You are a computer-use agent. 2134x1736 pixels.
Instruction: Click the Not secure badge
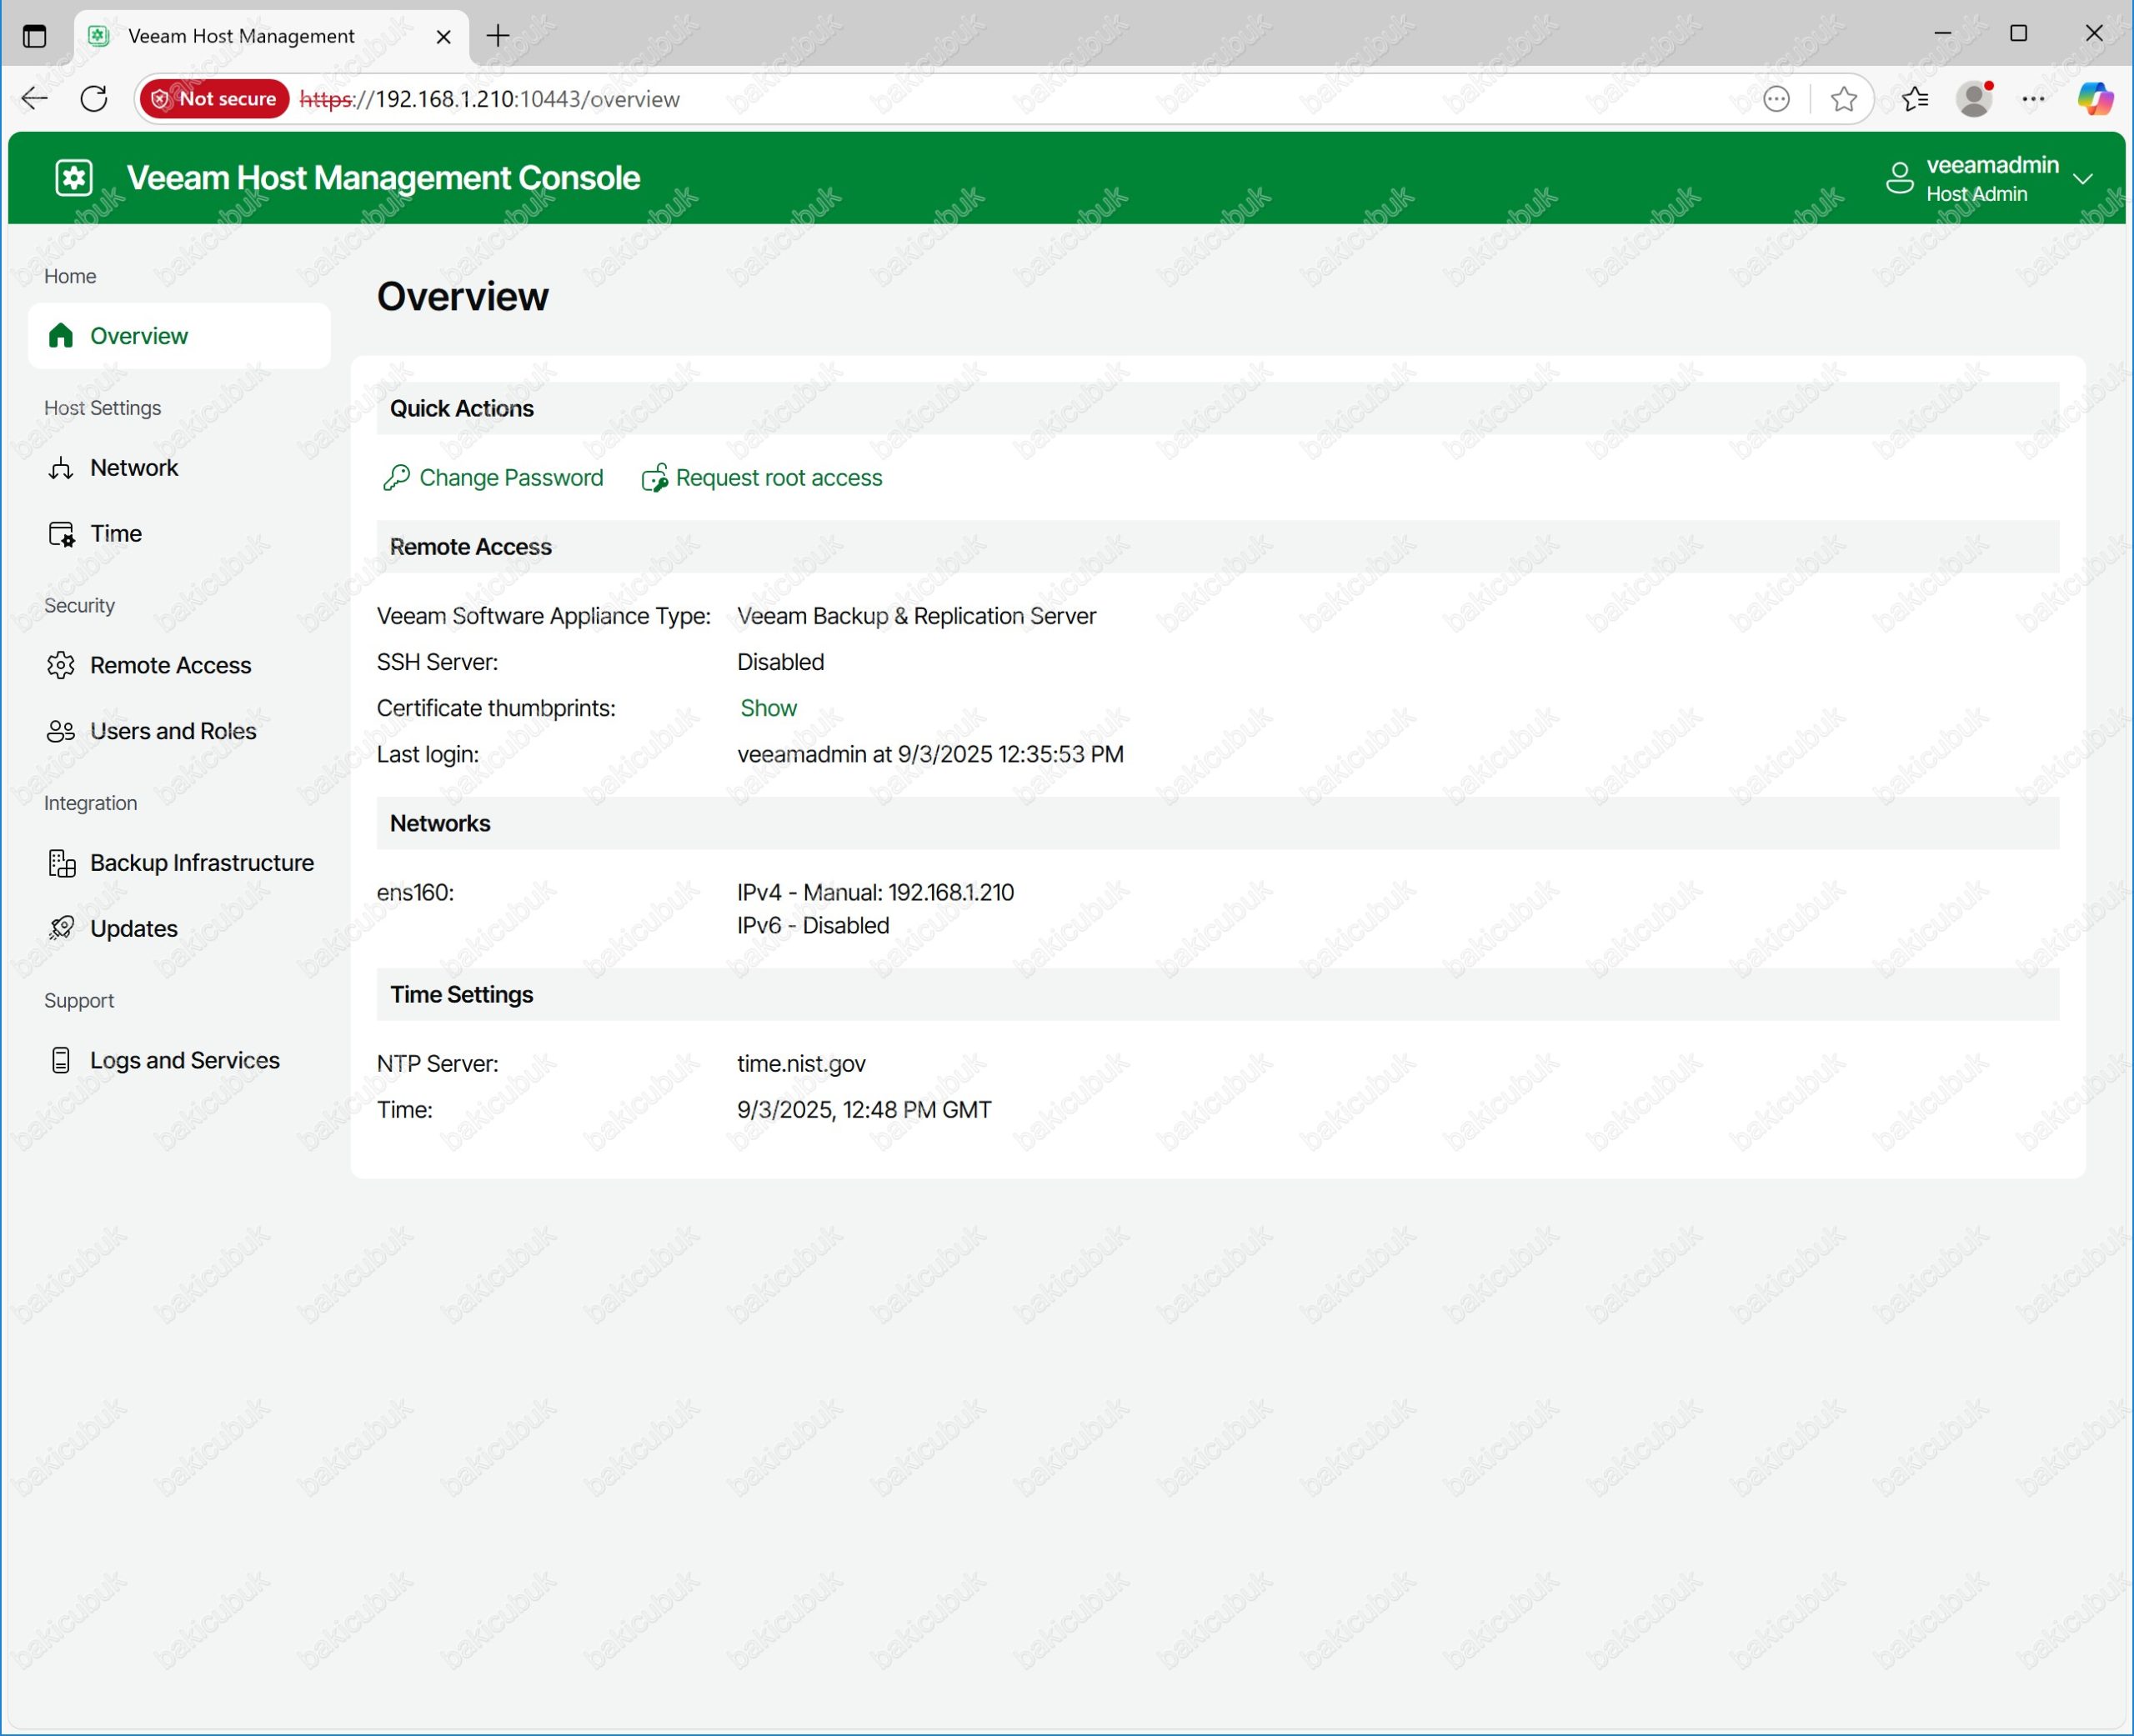[x=215, y=98]
